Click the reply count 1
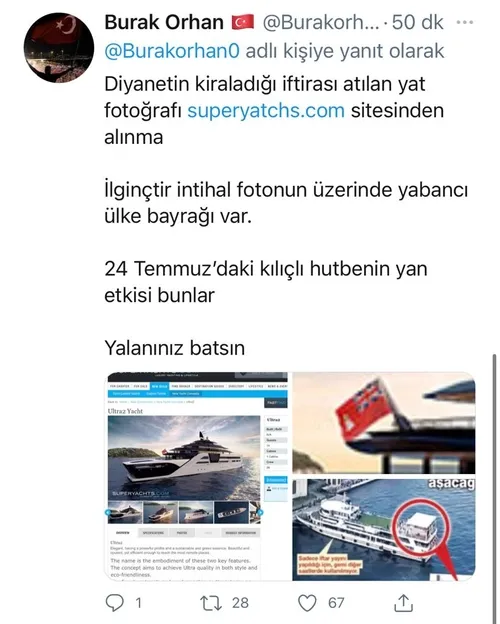The height and width of the screenshot is (624, 500). coord(139,603)
